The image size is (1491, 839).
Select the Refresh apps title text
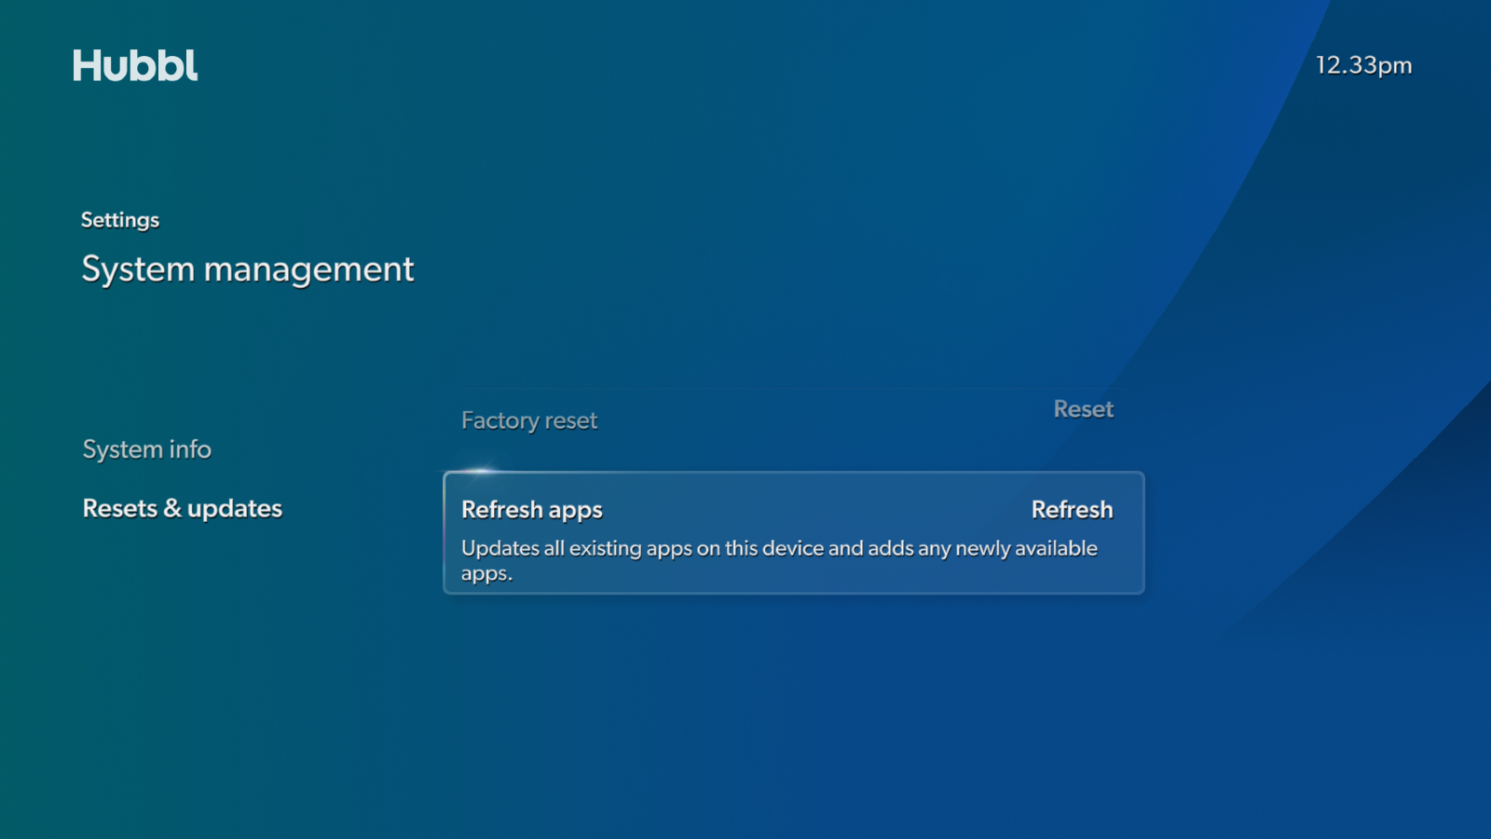(x=531, y=510)
